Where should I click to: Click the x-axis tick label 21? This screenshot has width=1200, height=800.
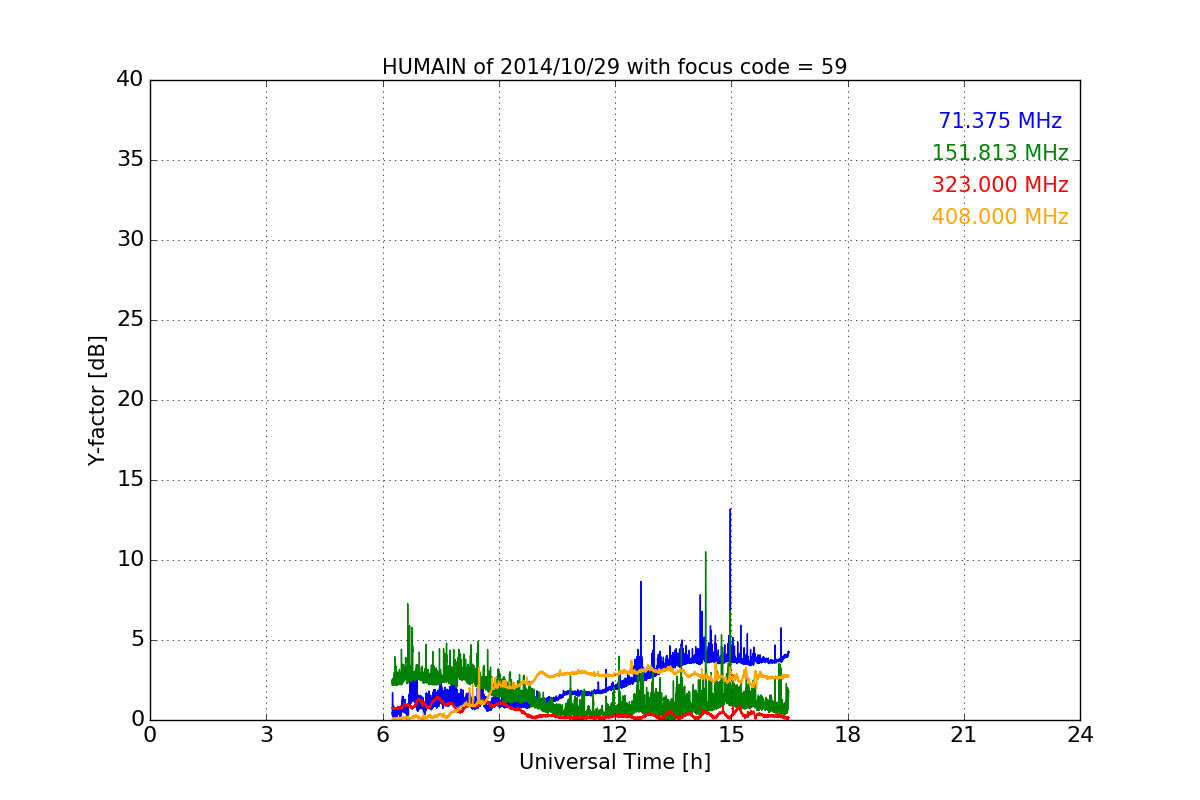tap(964, 734)
